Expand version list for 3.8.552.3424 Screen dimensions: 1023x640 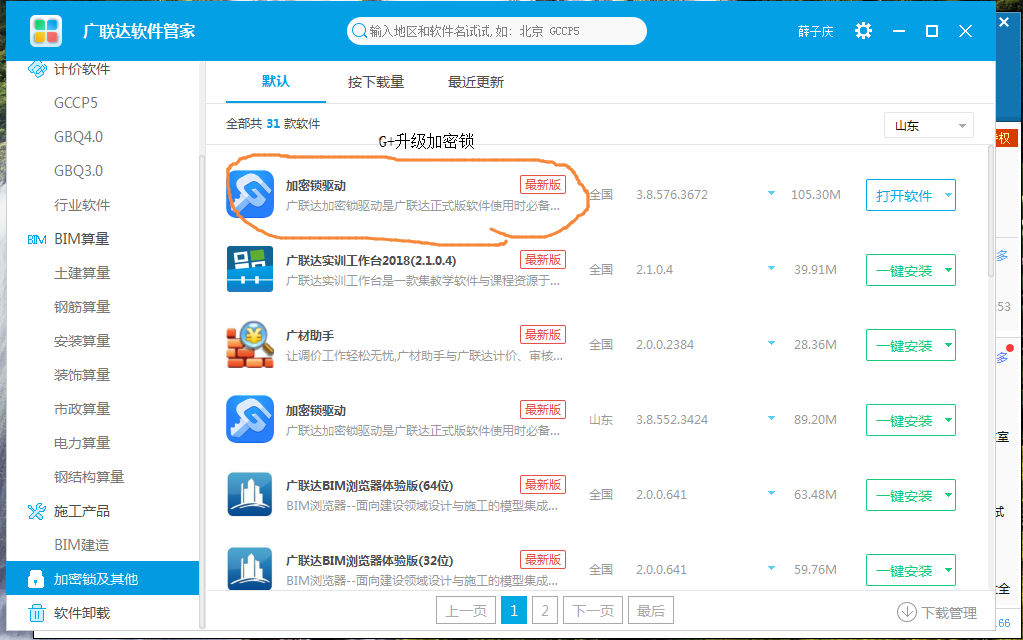click(x=771, y=418)
